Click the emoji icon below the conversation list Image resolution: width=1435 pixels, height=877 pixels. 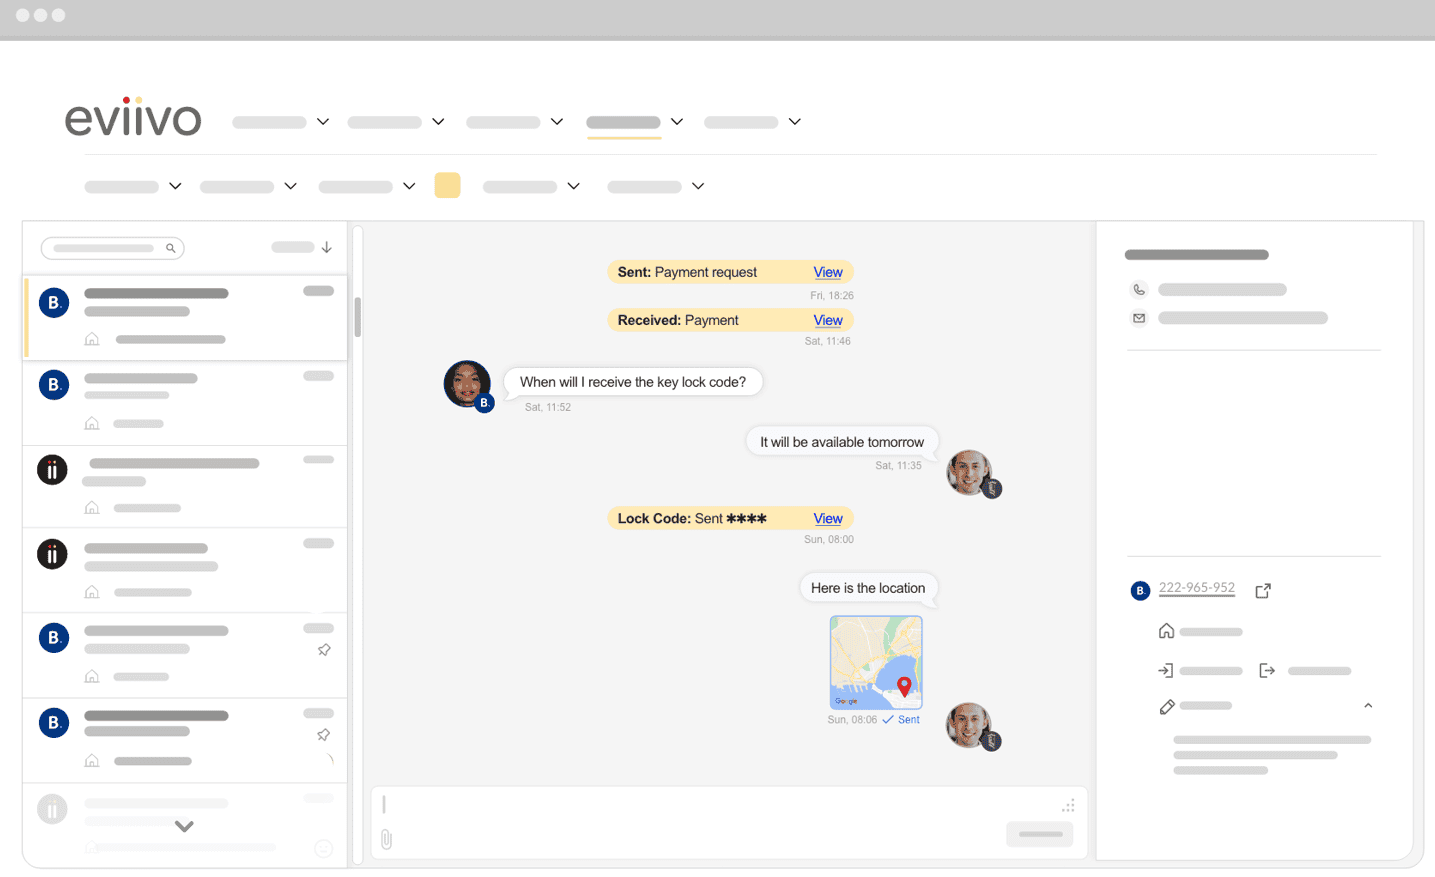[x=323, y=848]
